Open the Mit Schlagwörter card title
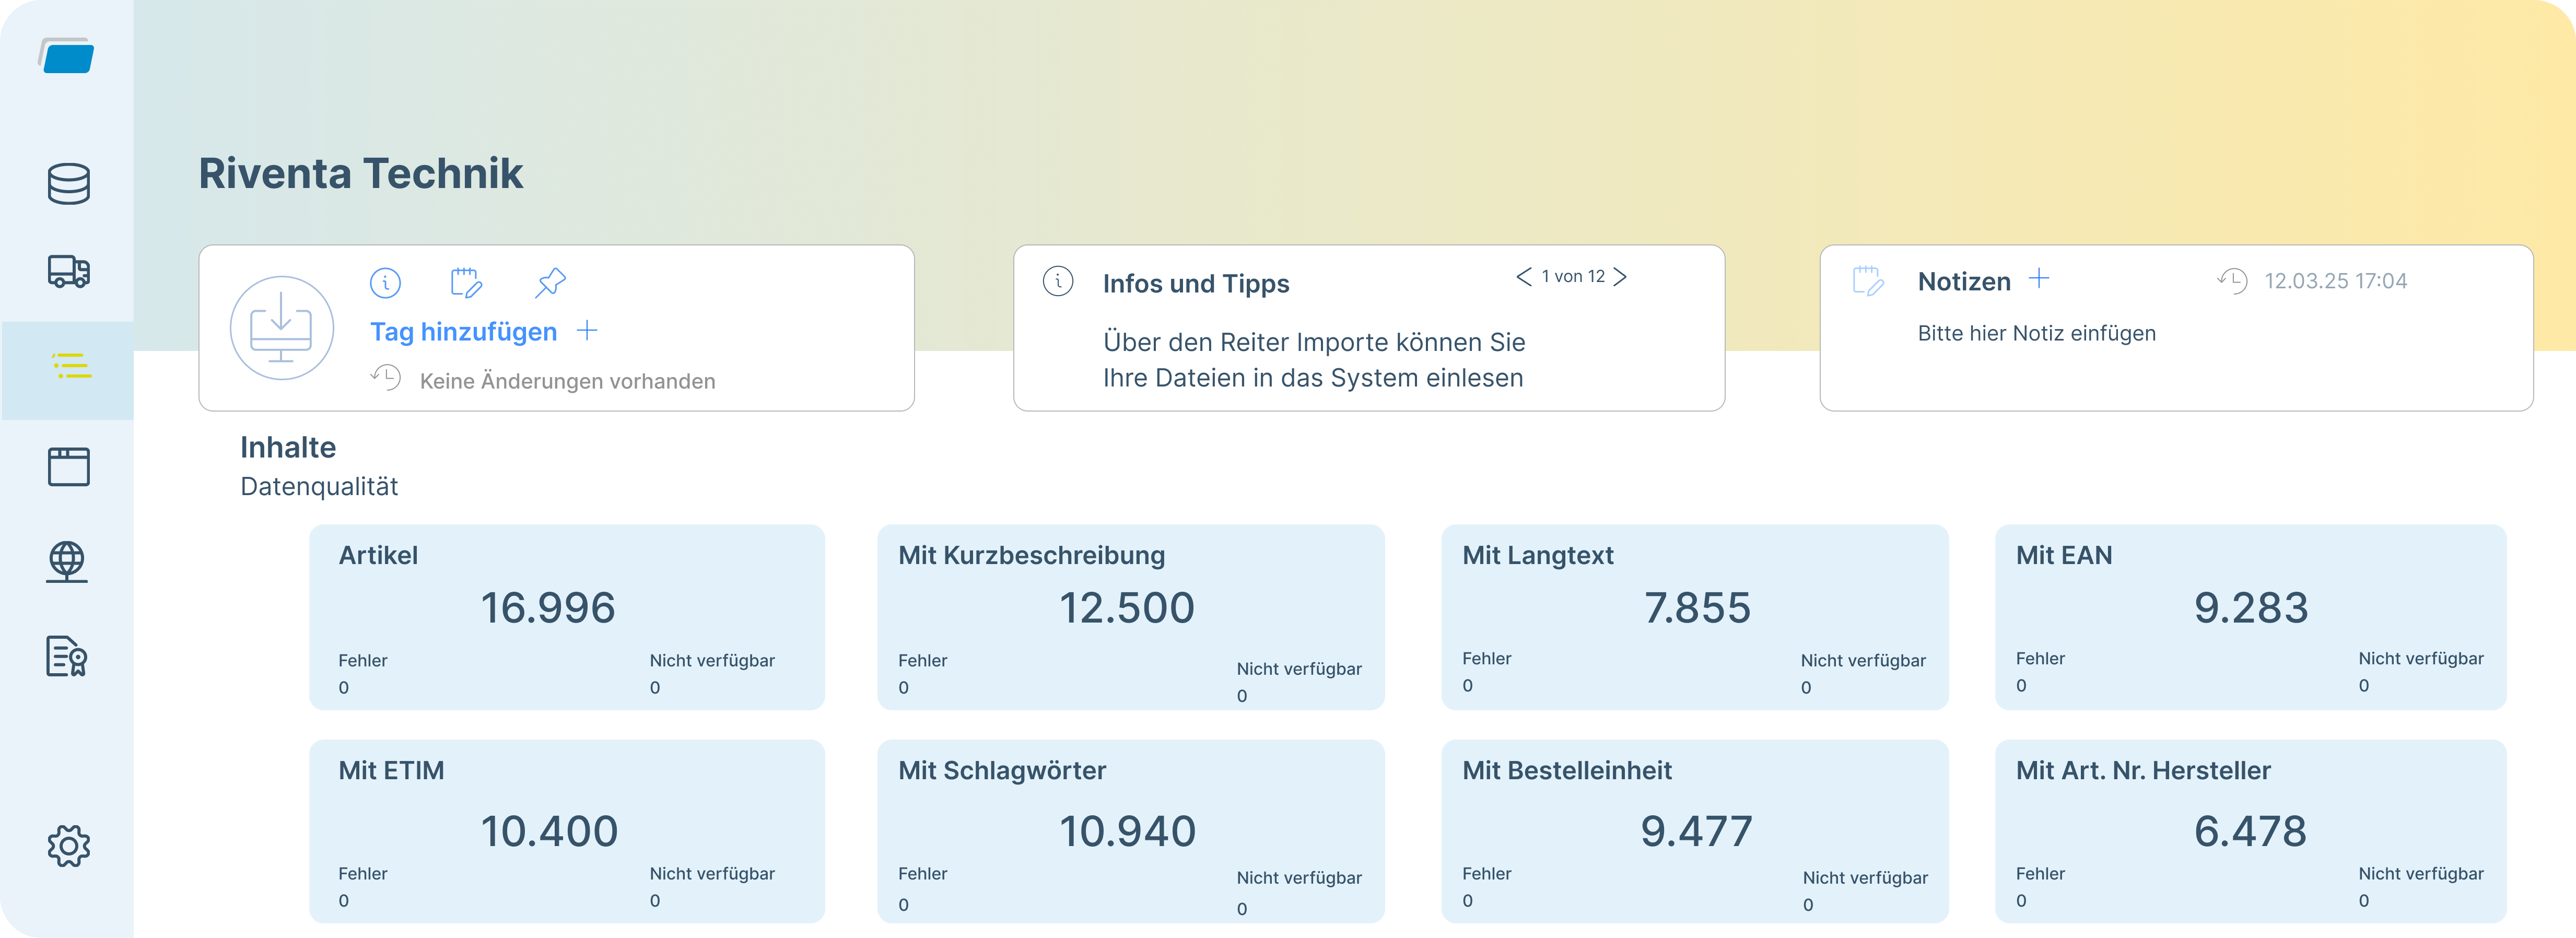The image size is (2576, 938). coord(1001,771)
